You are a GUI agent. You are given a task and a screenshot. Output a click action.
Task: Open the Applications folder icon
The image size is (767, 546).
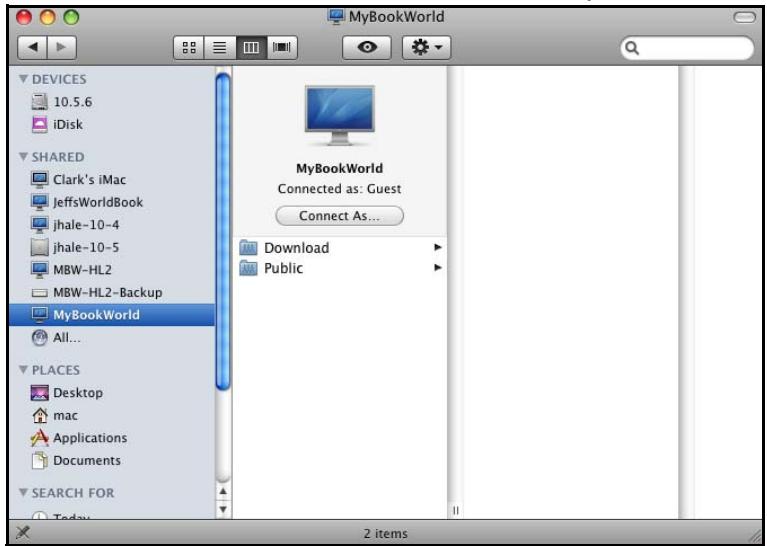[x=40, y=438]
